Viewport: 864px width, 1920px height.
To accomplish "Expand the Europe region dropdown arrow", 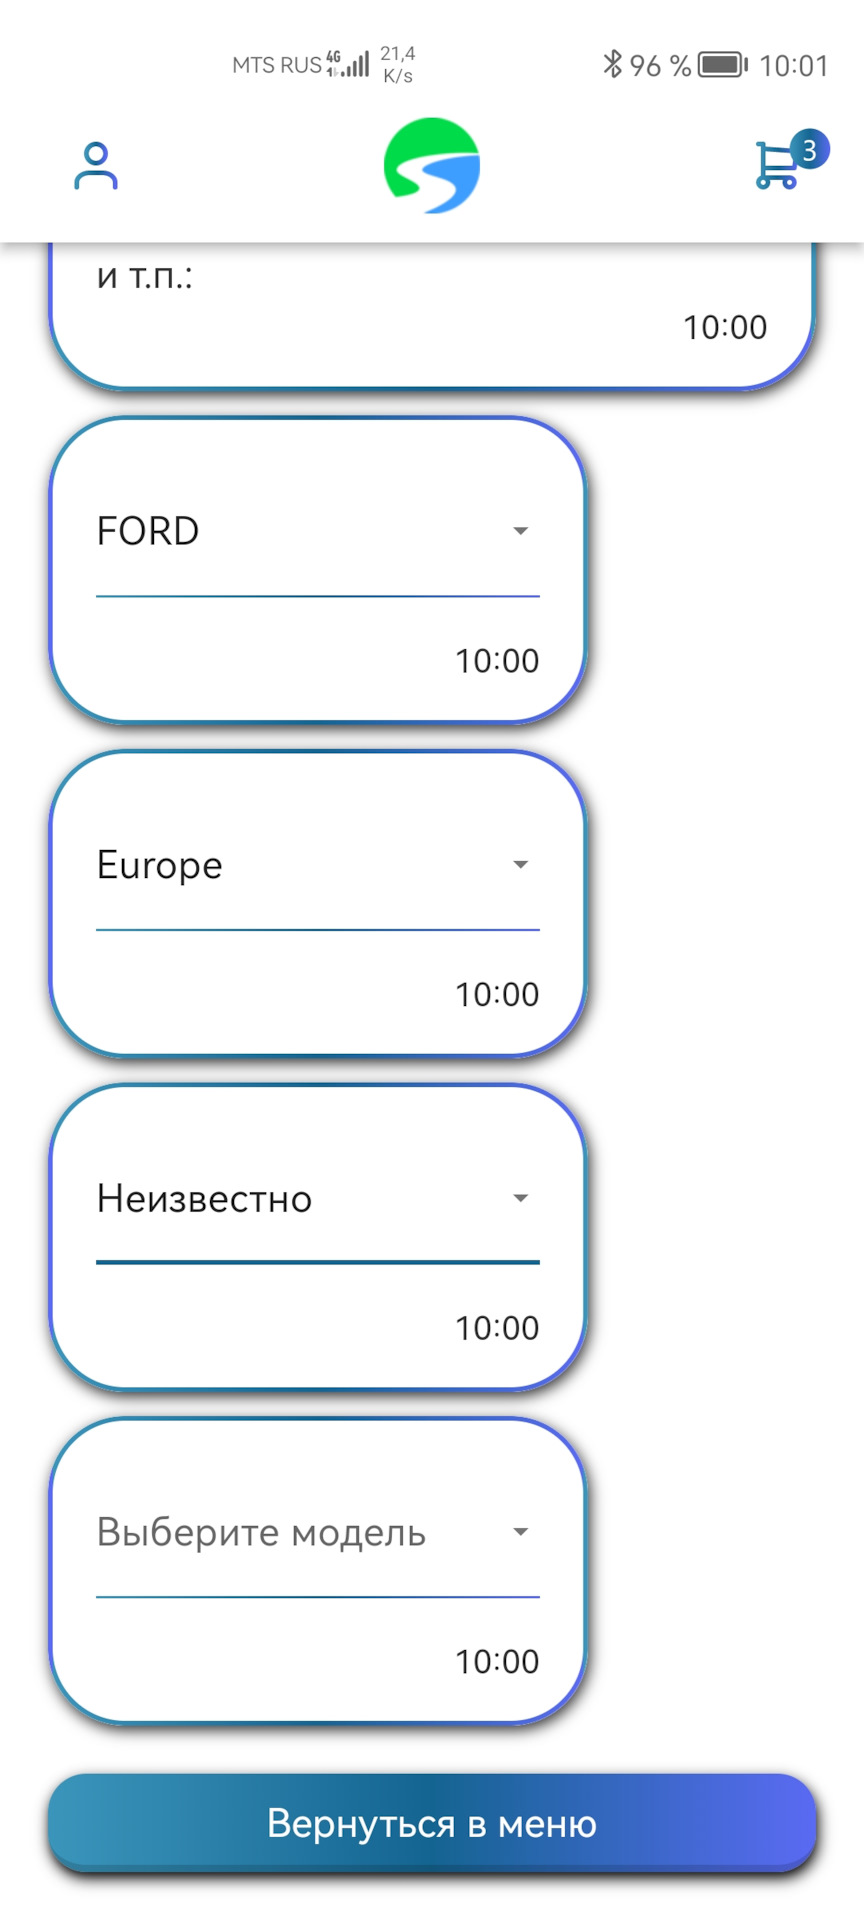I will [x=520, y=865].
